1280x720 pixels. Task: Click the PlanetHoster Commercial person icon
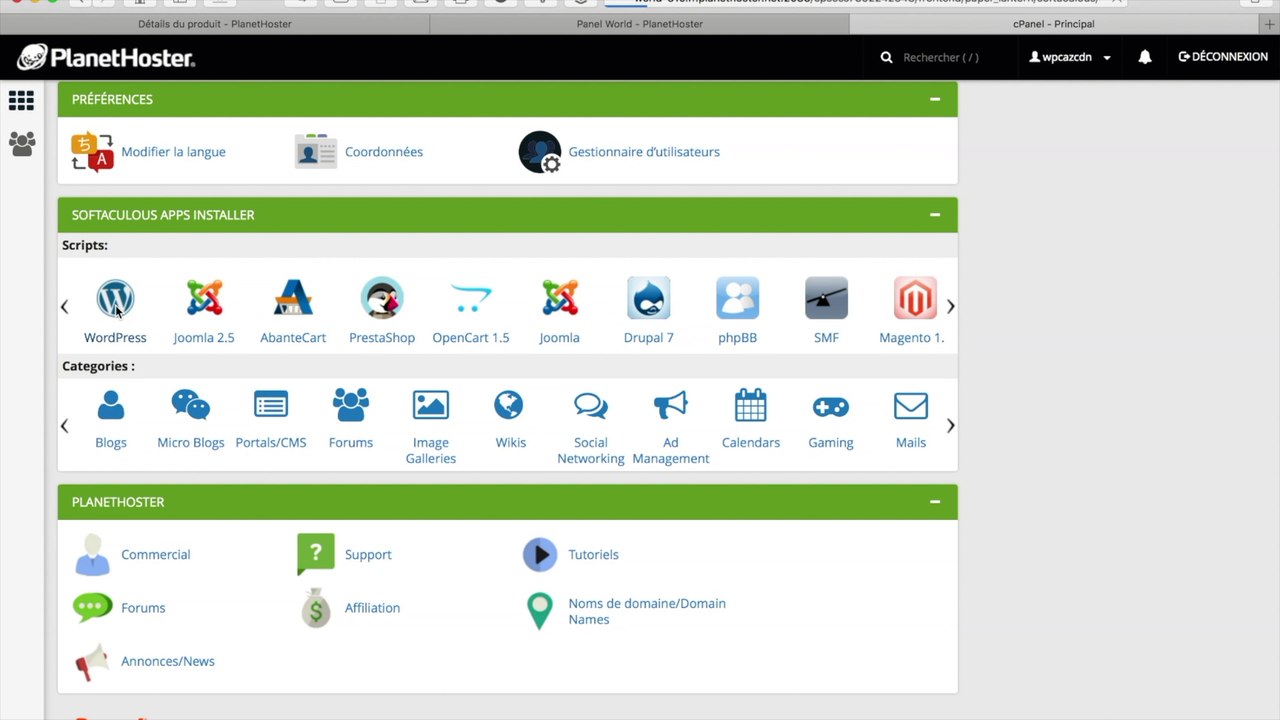coord(92,554)
